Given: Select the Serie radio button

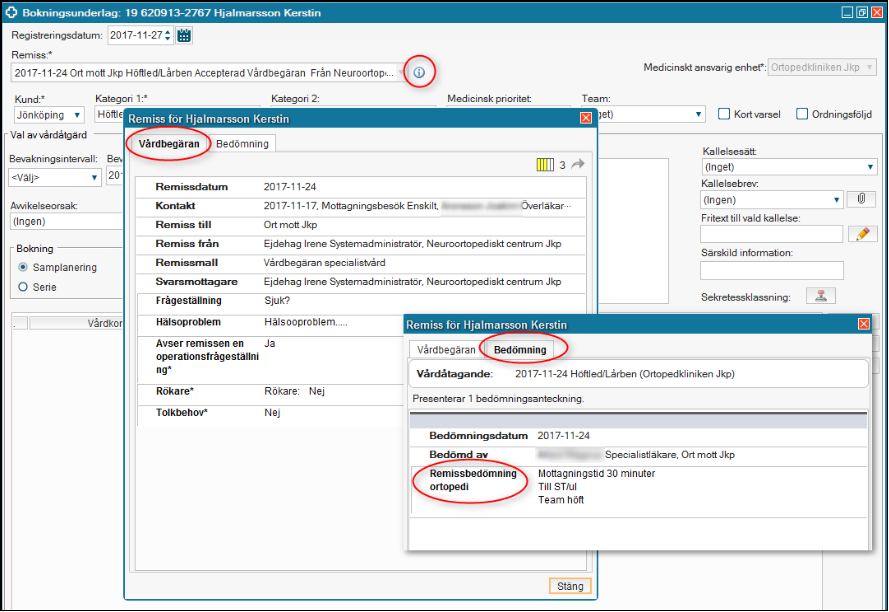Looking at the screenshot, I should point(24,287).
